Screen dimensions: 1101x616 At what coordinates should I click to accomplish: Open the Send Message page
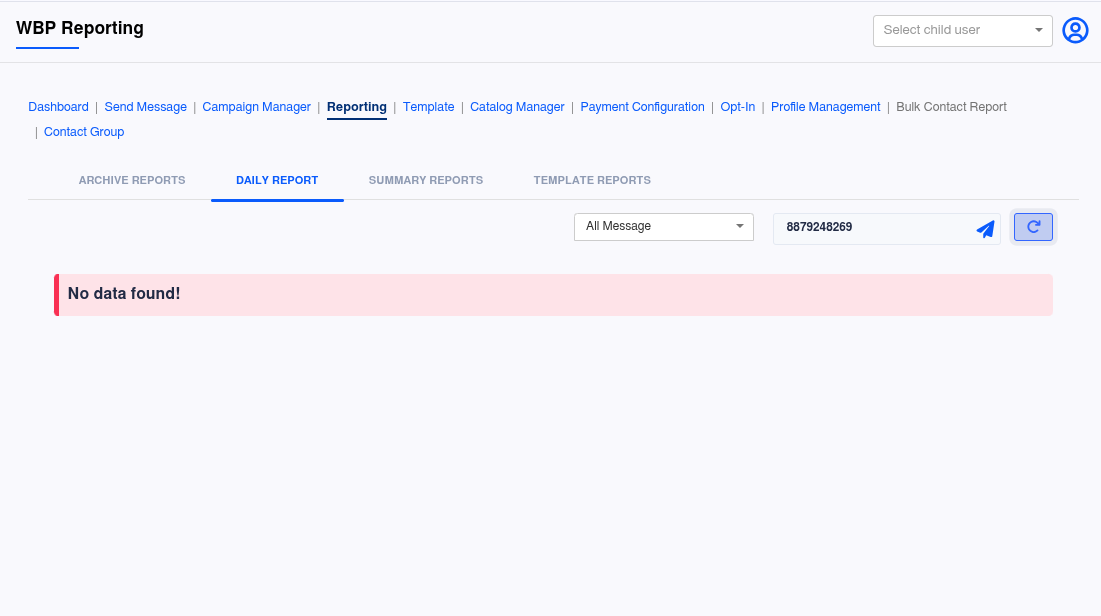(x=145, y=107)
